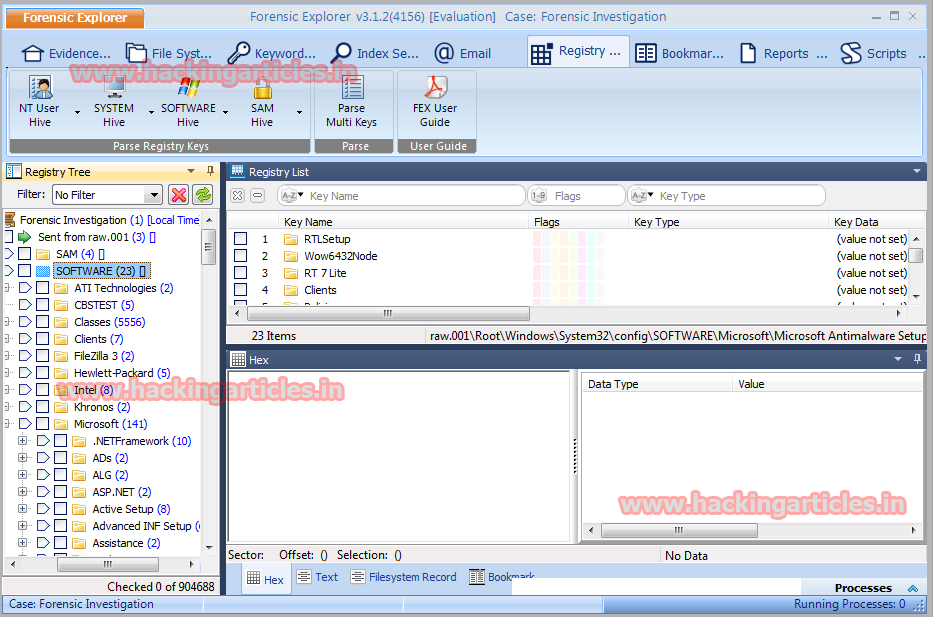Sort by Key Type column header
Image resolution: width=933 pixels, height=617 pixels.
click(728, 222)
